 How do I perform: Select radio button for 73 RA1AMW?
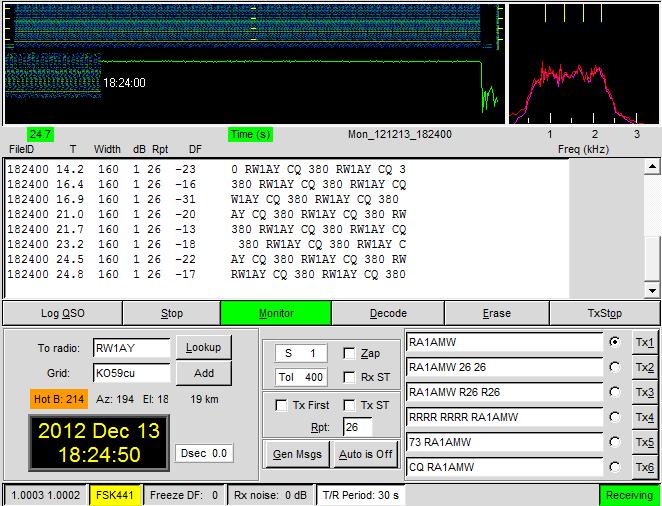615,442
